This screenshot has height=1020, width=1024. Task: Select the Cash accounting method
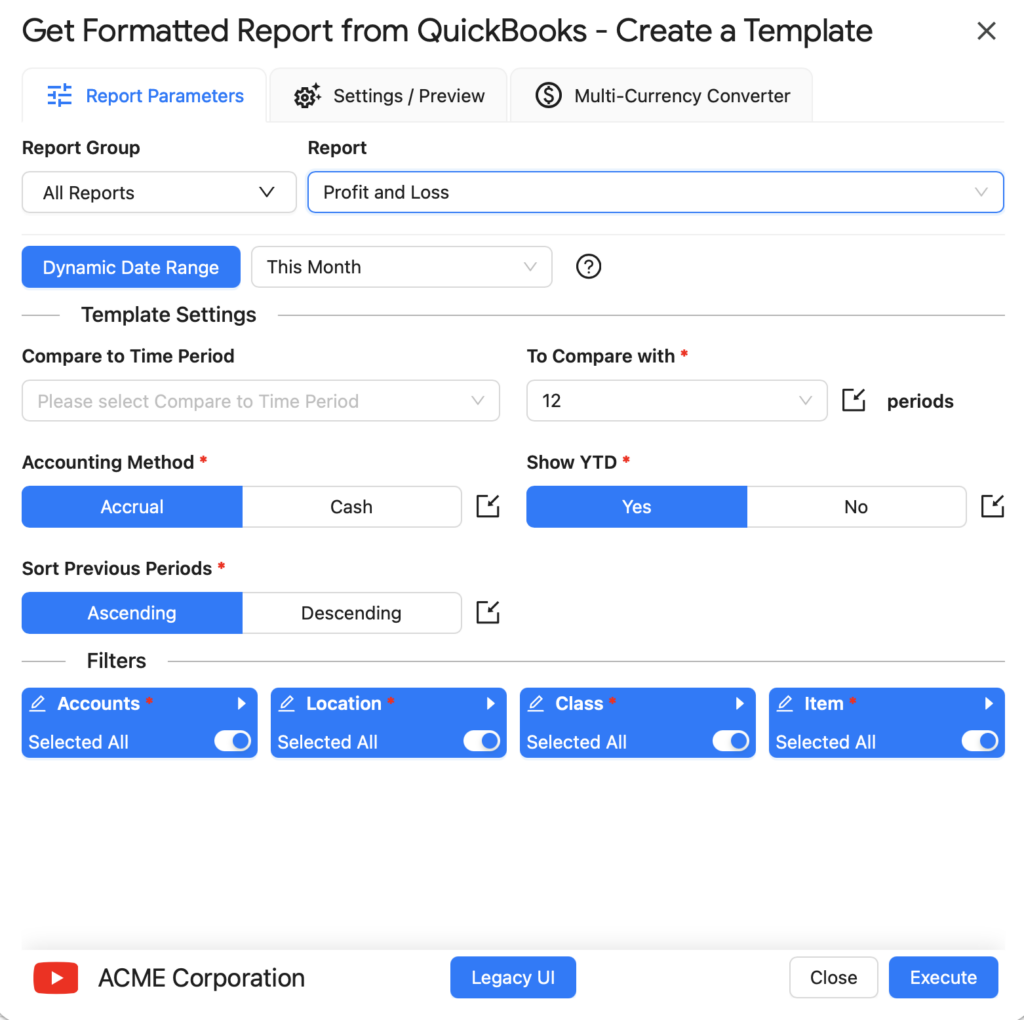click(x=351, y=507)
